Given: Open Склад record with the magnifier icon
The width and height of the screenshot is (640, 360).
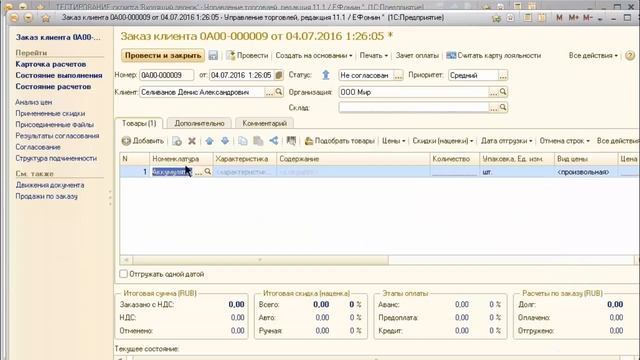Looking at the screenshot, I should (503, 108).
